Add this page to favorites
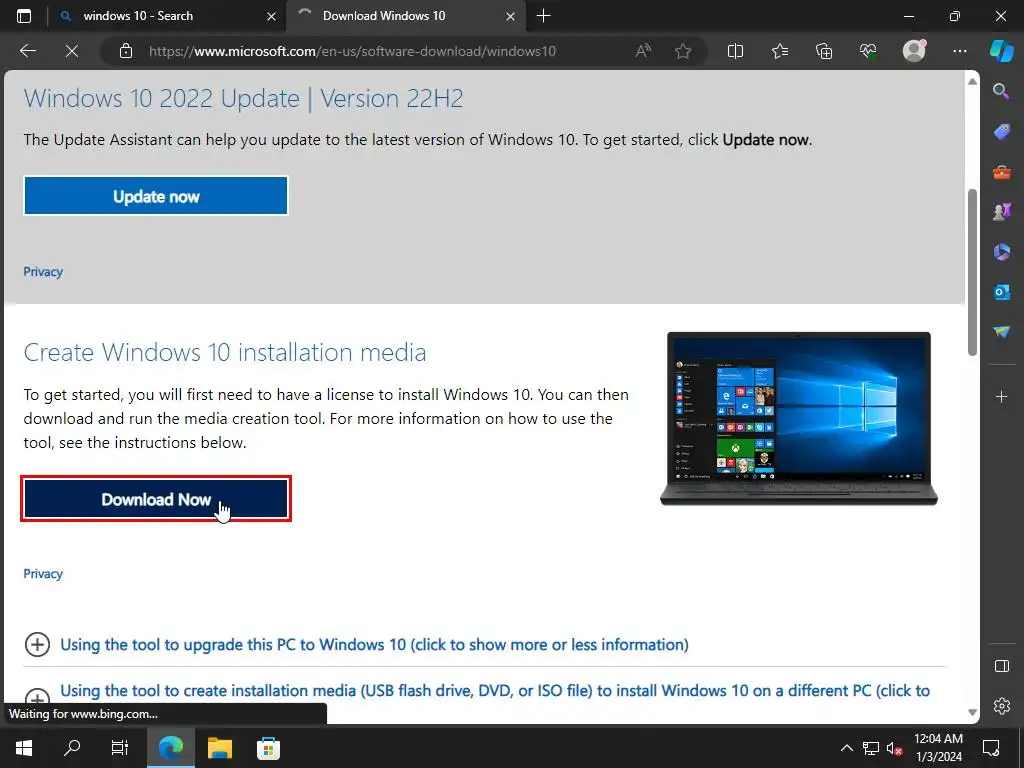This screenshot has width=1024, height=768. 683,51
